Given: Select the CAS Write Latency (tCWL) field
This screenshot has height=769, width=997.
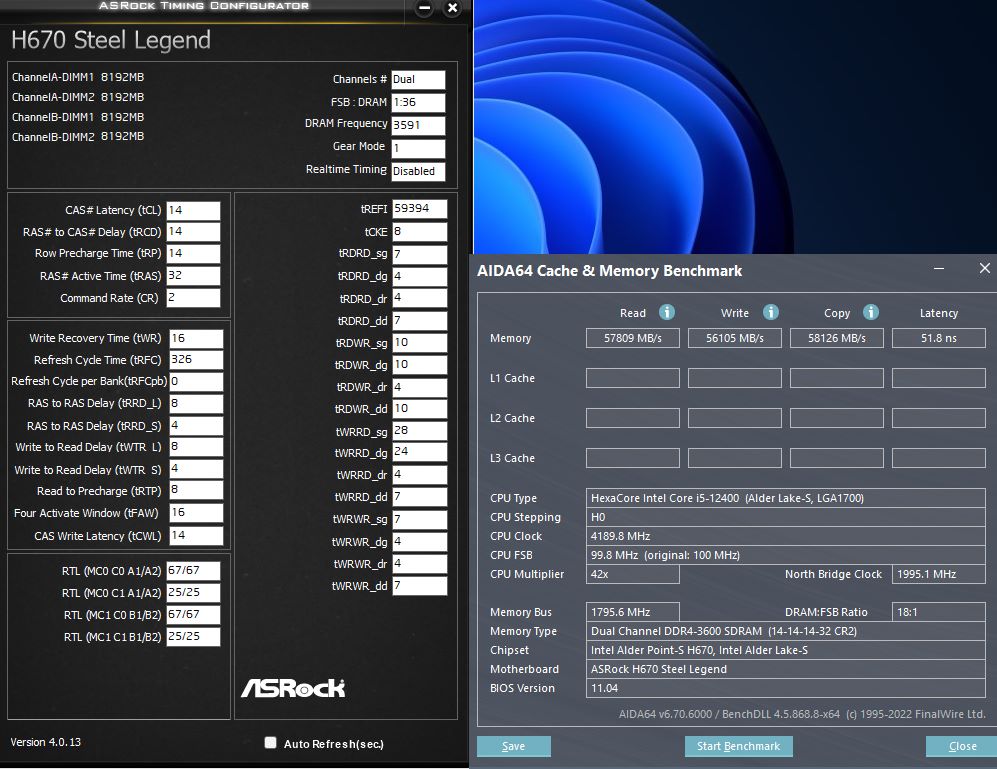Looking at the screenshot, I should (x=196, y=536).
